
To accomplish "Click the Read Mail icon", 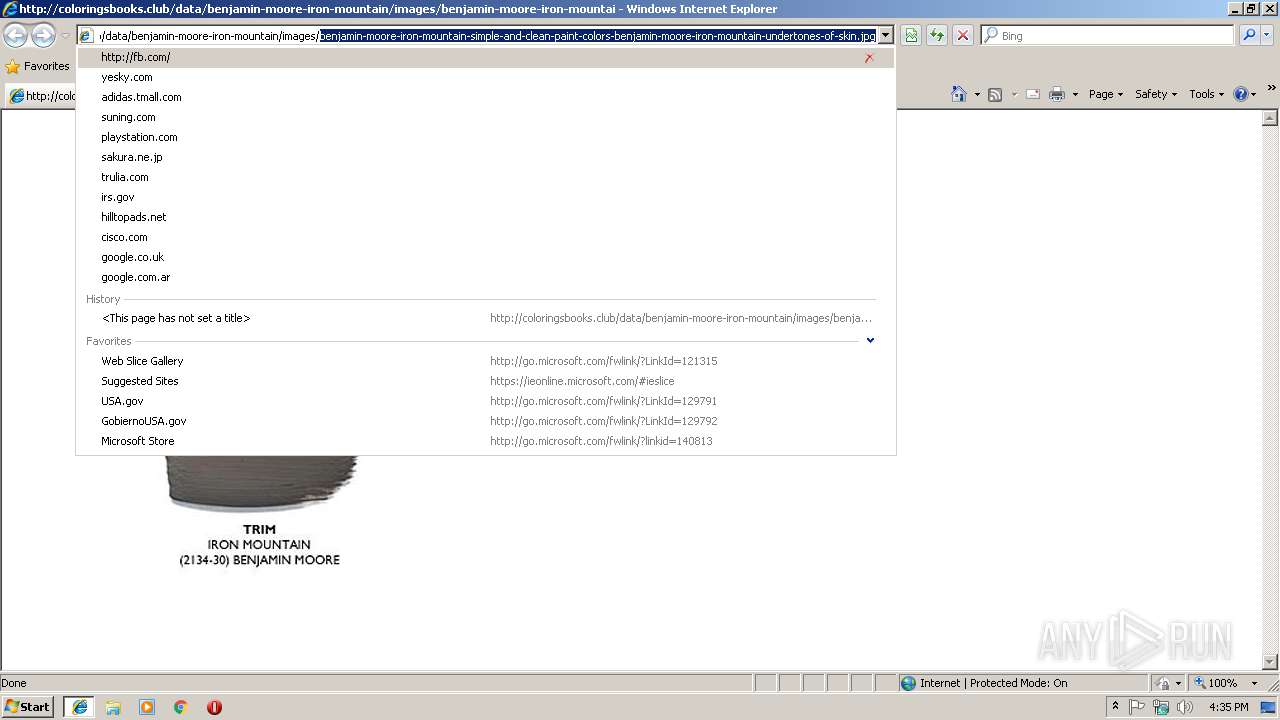I will 1033,94.
